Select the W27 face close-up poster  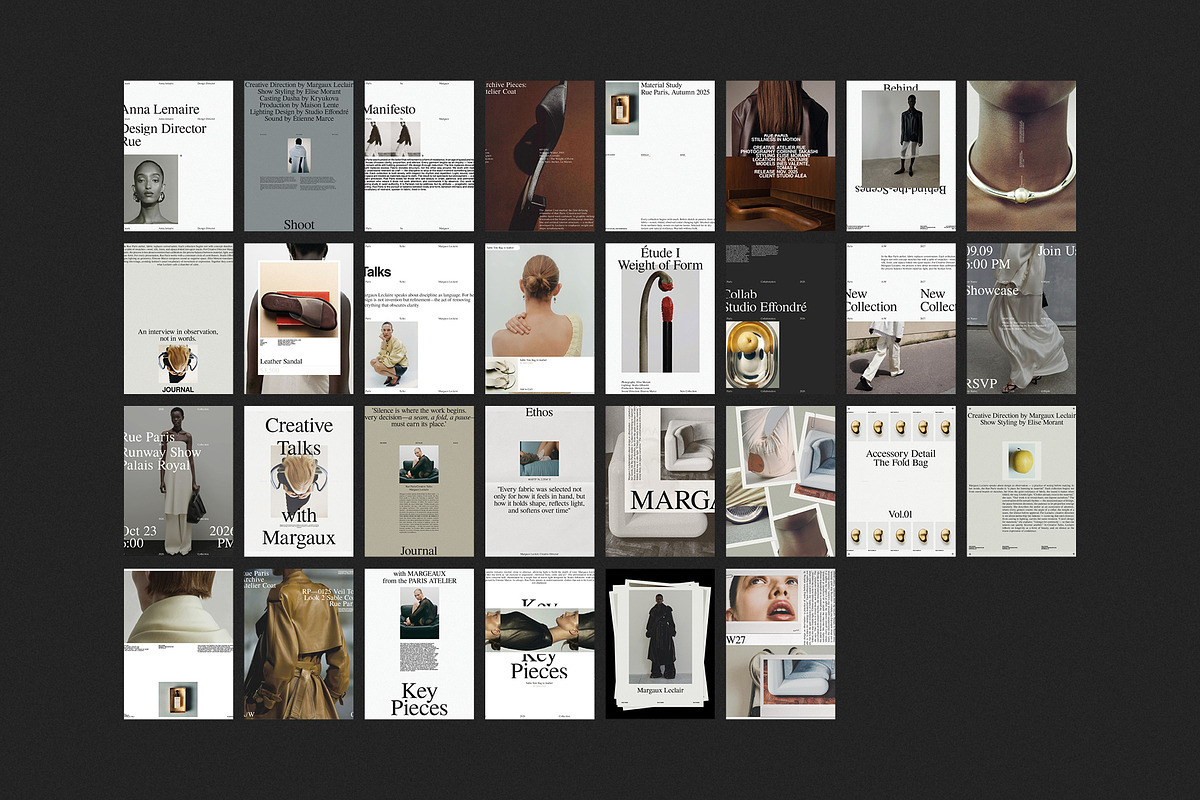(780, 644)
